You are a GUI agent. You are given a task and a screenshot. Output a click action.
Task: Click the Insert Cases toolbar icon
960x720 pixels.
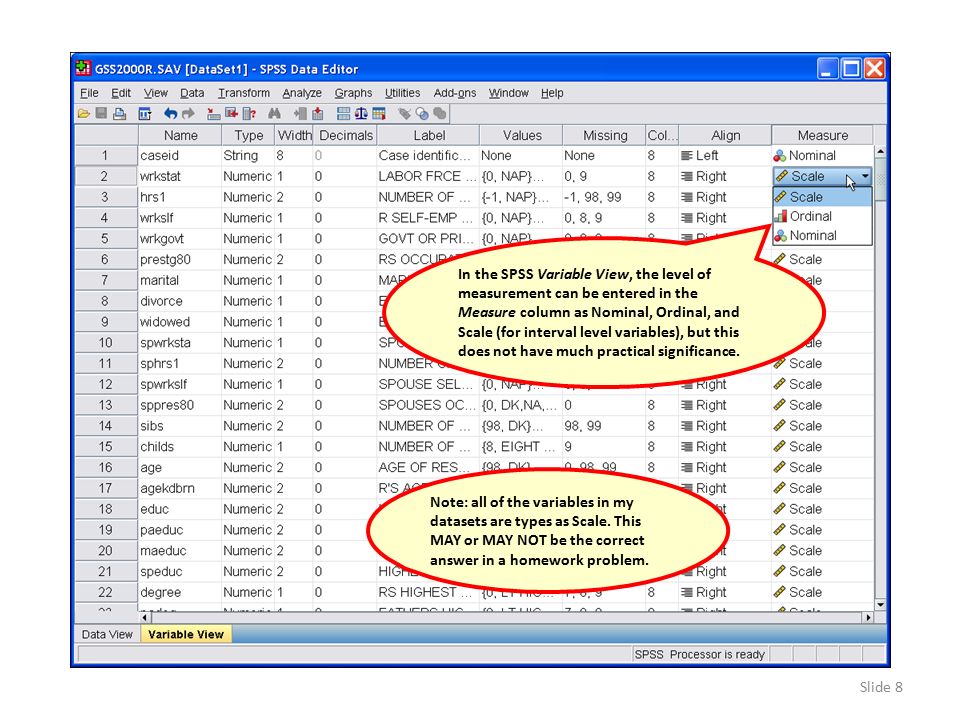(x=300, y=113)
